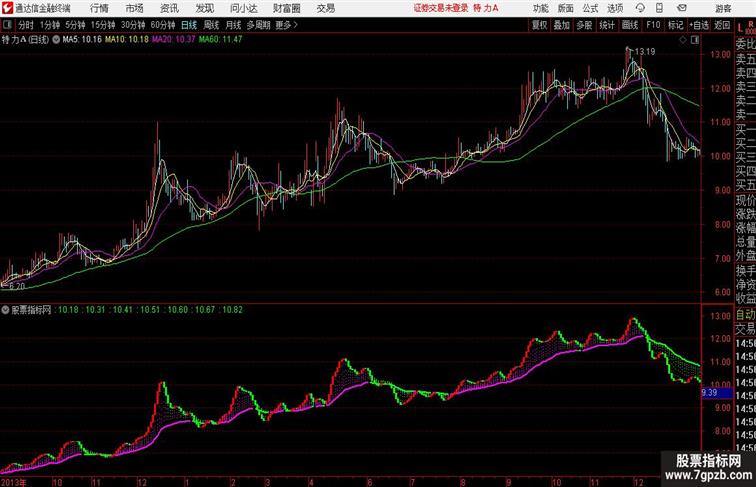The image size is (756, 487).
Task: Click the 复权 toolbar button
Action: pos(539,25)
